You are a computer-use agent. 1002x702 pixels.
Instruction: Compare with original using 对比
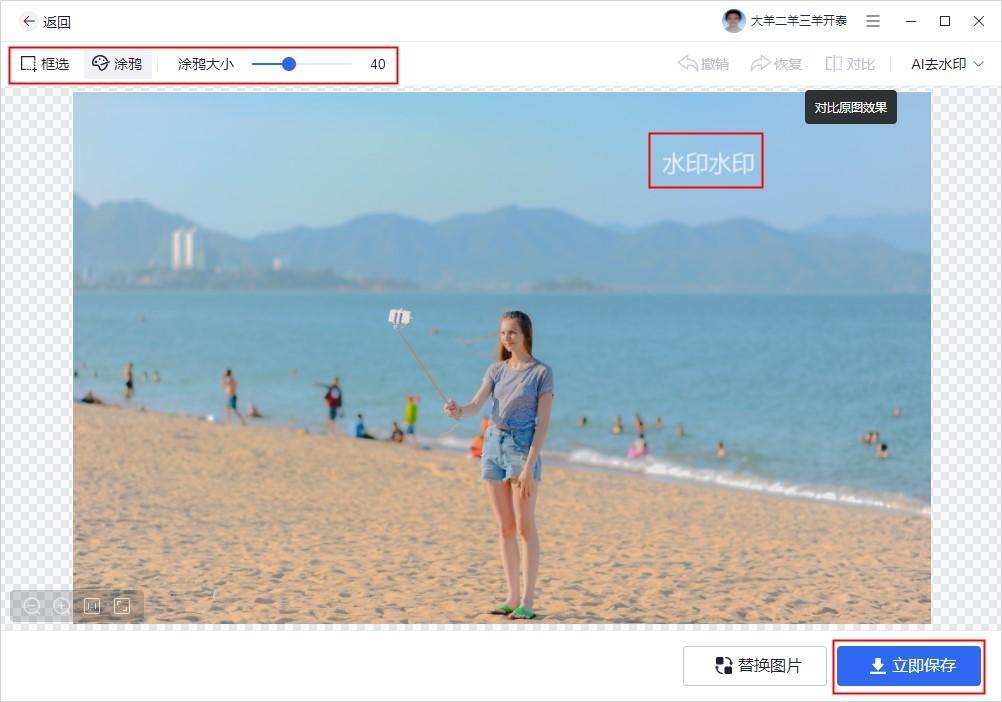850,64
